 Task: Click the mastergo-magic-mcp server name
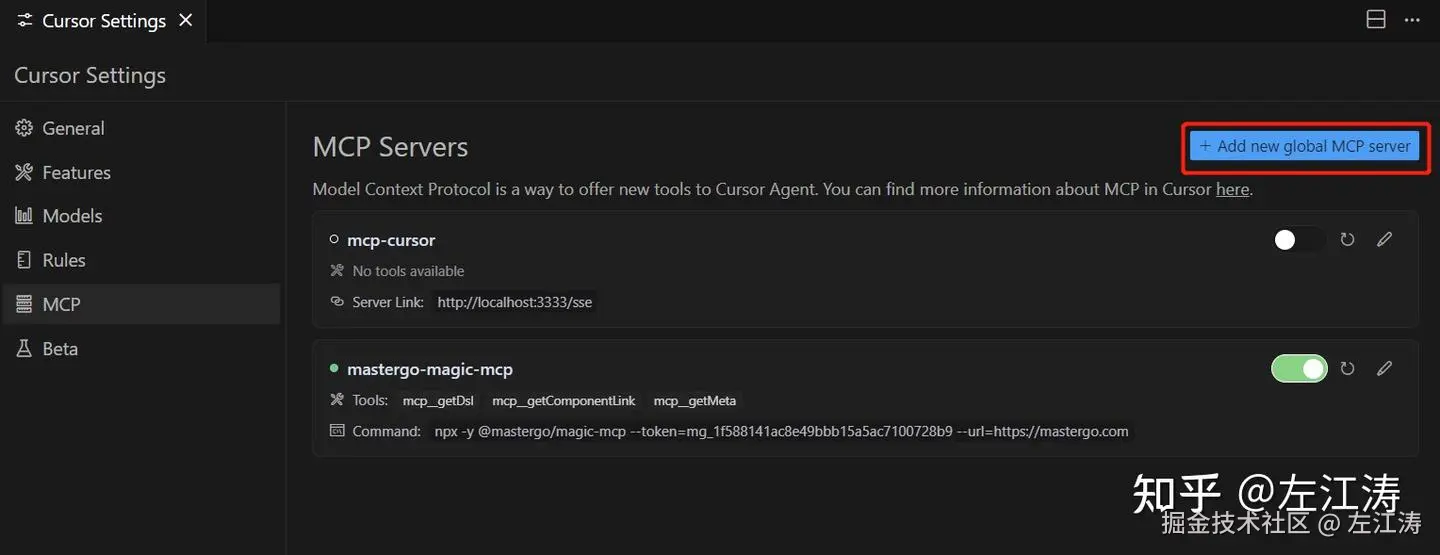(x=430, y=369)
